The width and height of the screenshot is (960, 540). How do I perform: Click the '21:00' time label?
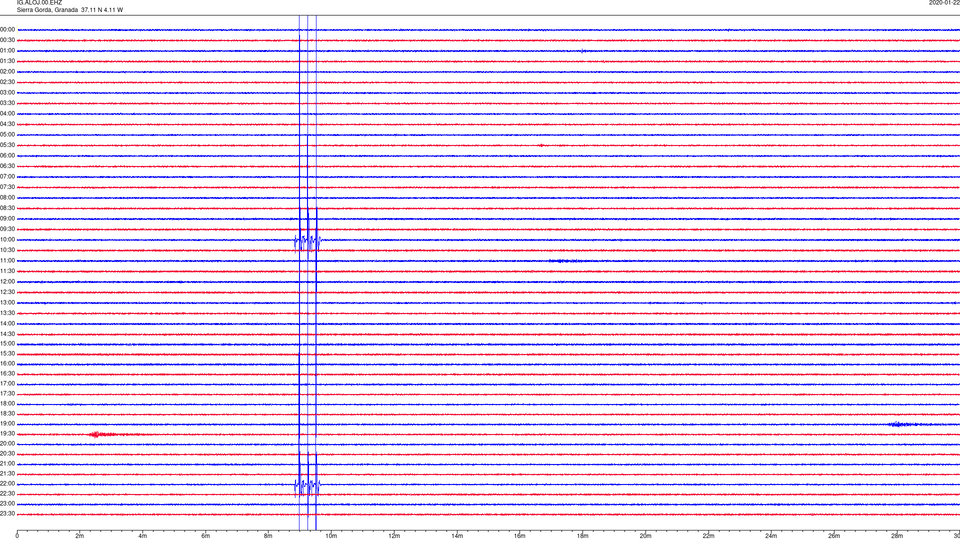coord(8,464)
